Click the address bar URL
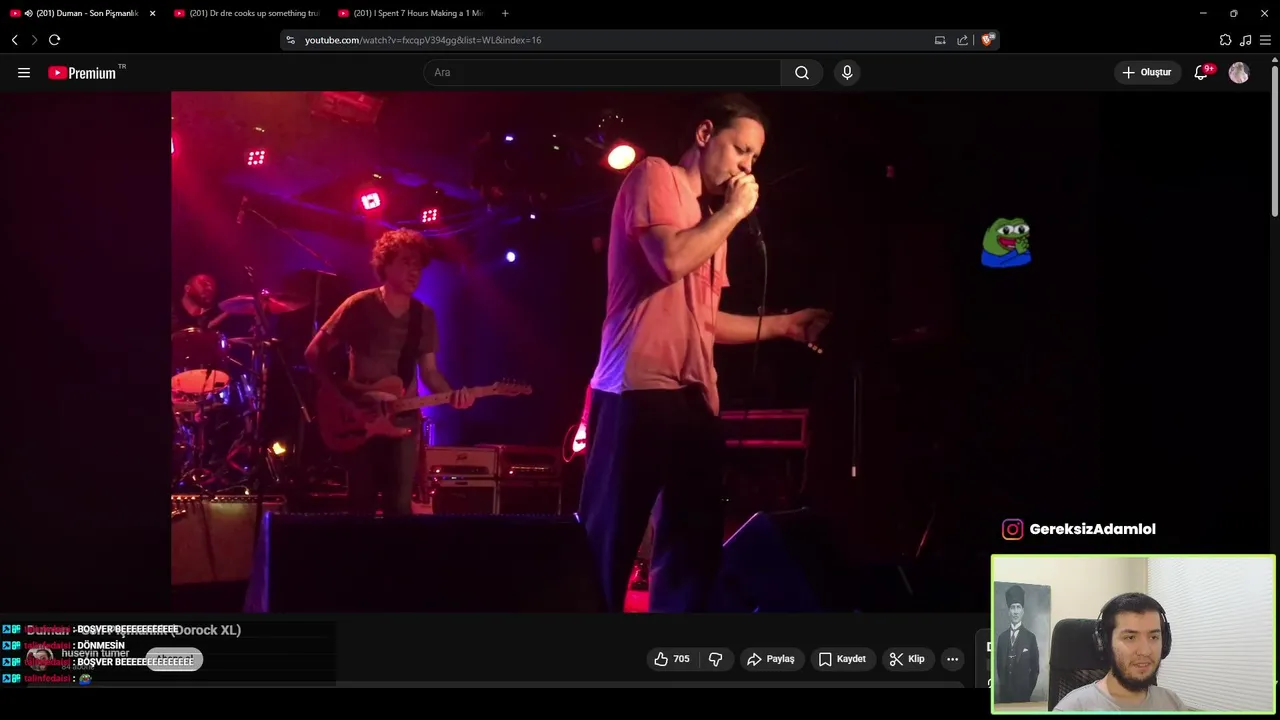1280x720 pixels. click(423, 40)
